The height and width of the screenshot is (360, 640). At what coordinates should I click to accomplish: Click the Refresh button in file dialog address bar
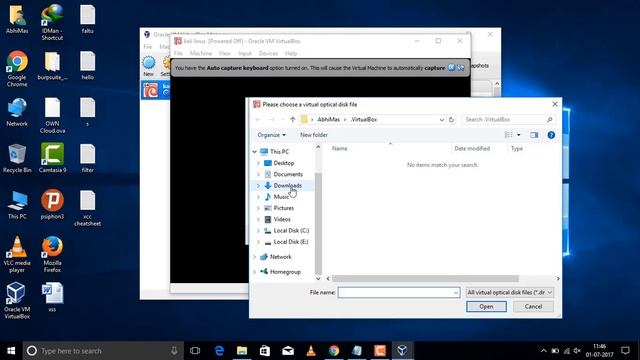coord(451,120)
